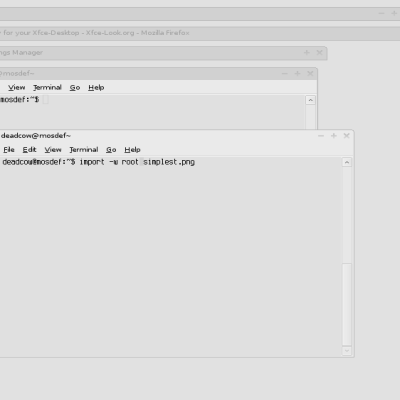Minimize the front deadcow@mosdef terminal
This screenshot has height=400, width=400.
point(321,136)
